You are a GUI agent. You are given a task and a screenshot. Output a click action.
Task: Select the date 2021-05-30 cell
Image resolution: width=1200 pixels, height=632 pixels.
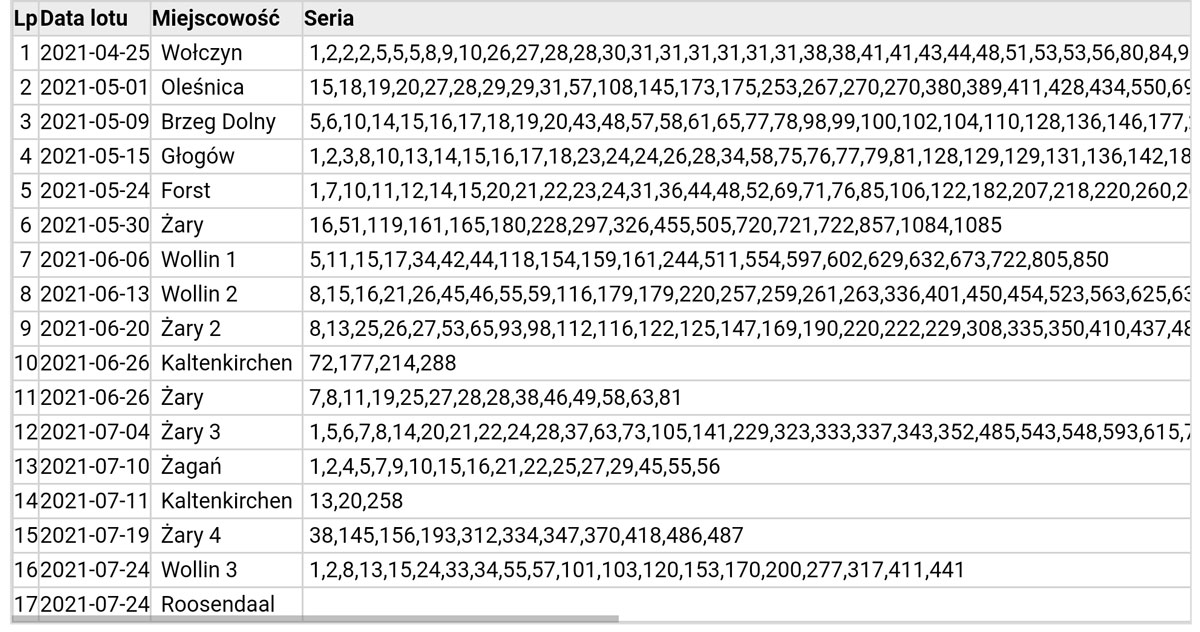coord(95,225)
